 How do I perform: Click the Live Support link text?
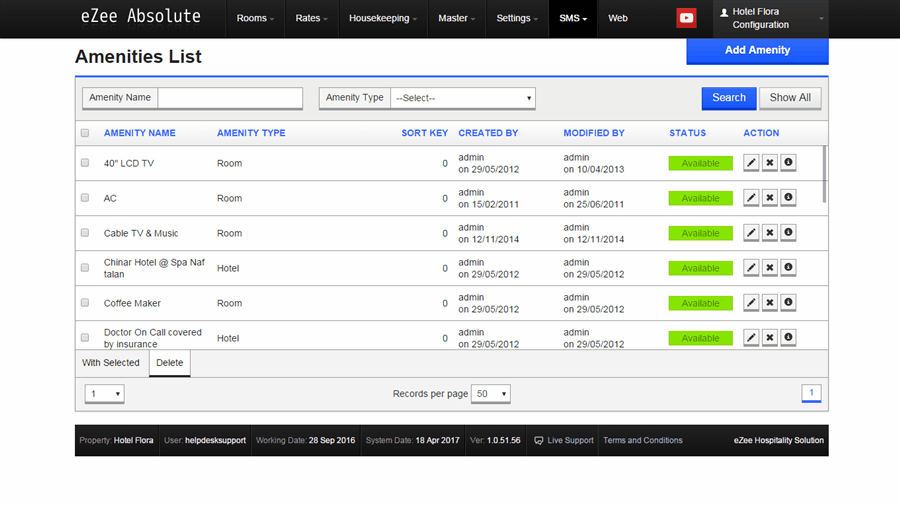tap(570, 441)
